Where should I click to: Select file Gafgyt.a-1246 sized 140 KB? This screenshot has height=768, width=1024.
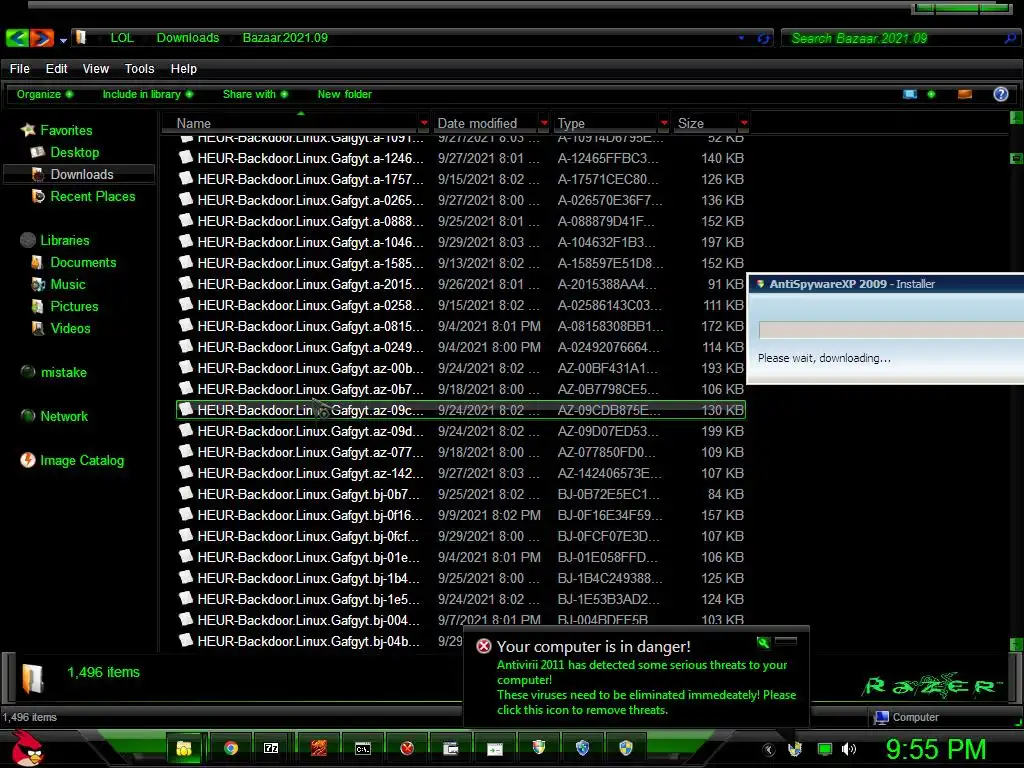[x=461, y=158]
